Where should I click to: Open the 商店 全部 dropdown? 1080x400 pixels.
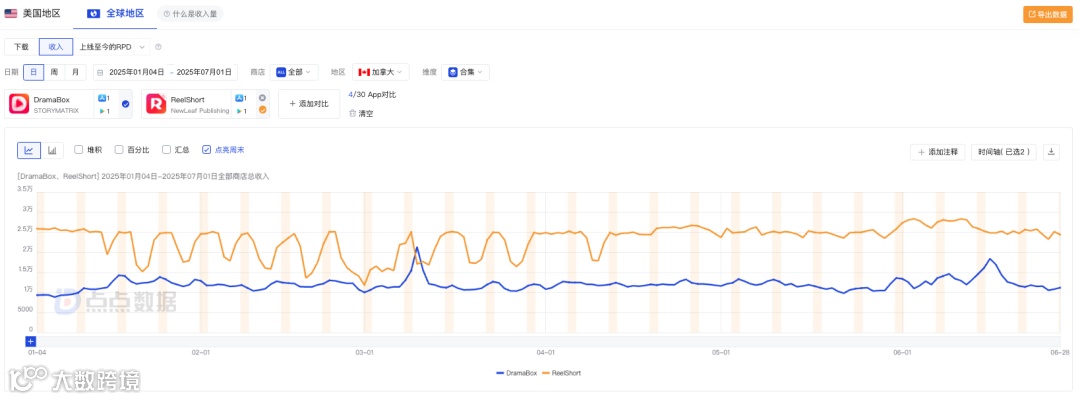[294, 72]
